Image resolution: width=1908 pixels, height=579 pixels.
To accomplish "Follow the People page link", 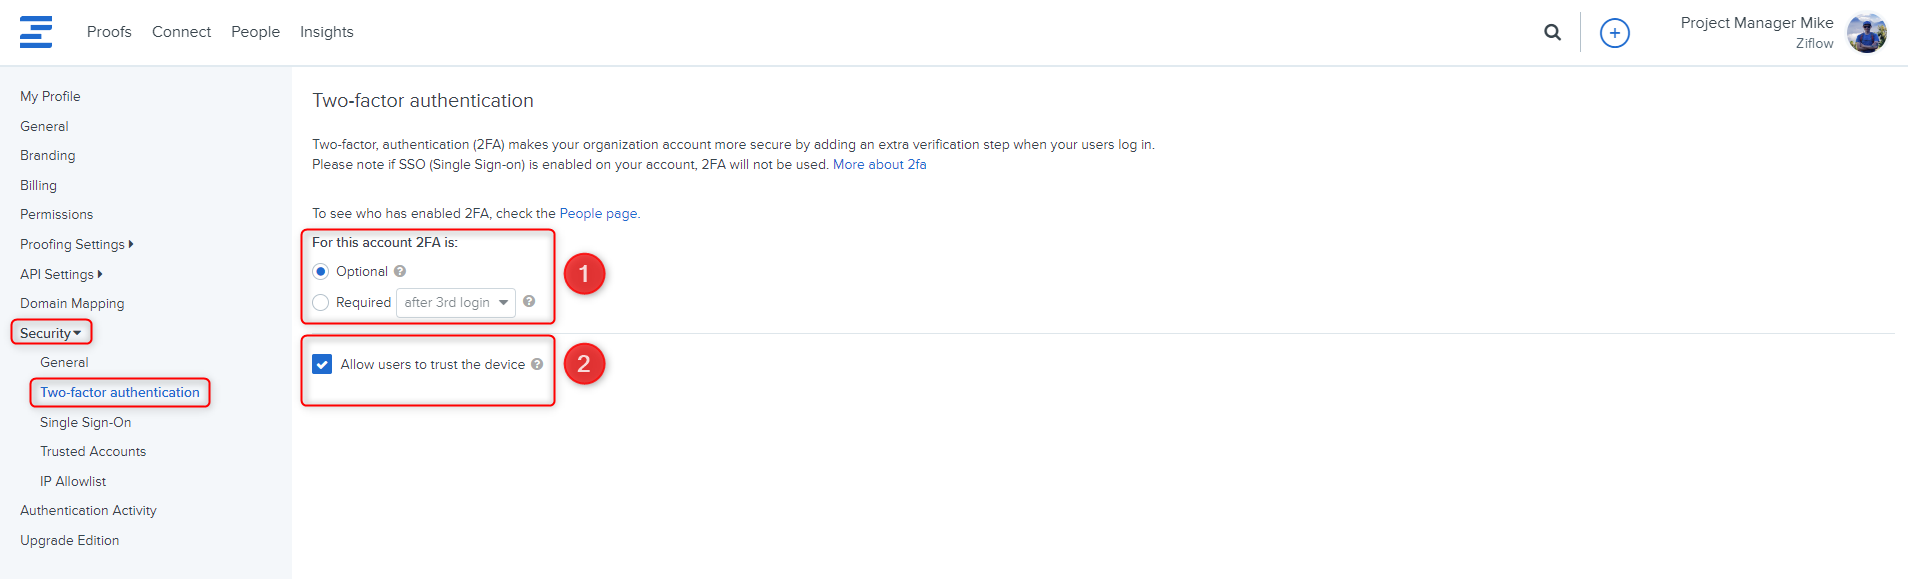I will point(598,213).
